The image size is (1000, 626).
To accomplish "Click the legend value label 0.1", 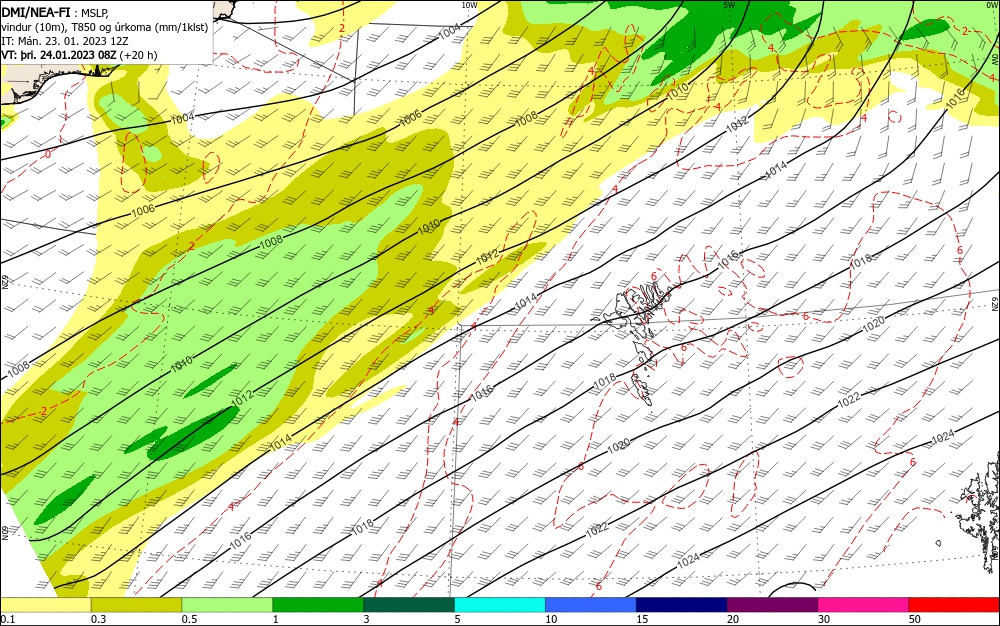I will [8, 619].
